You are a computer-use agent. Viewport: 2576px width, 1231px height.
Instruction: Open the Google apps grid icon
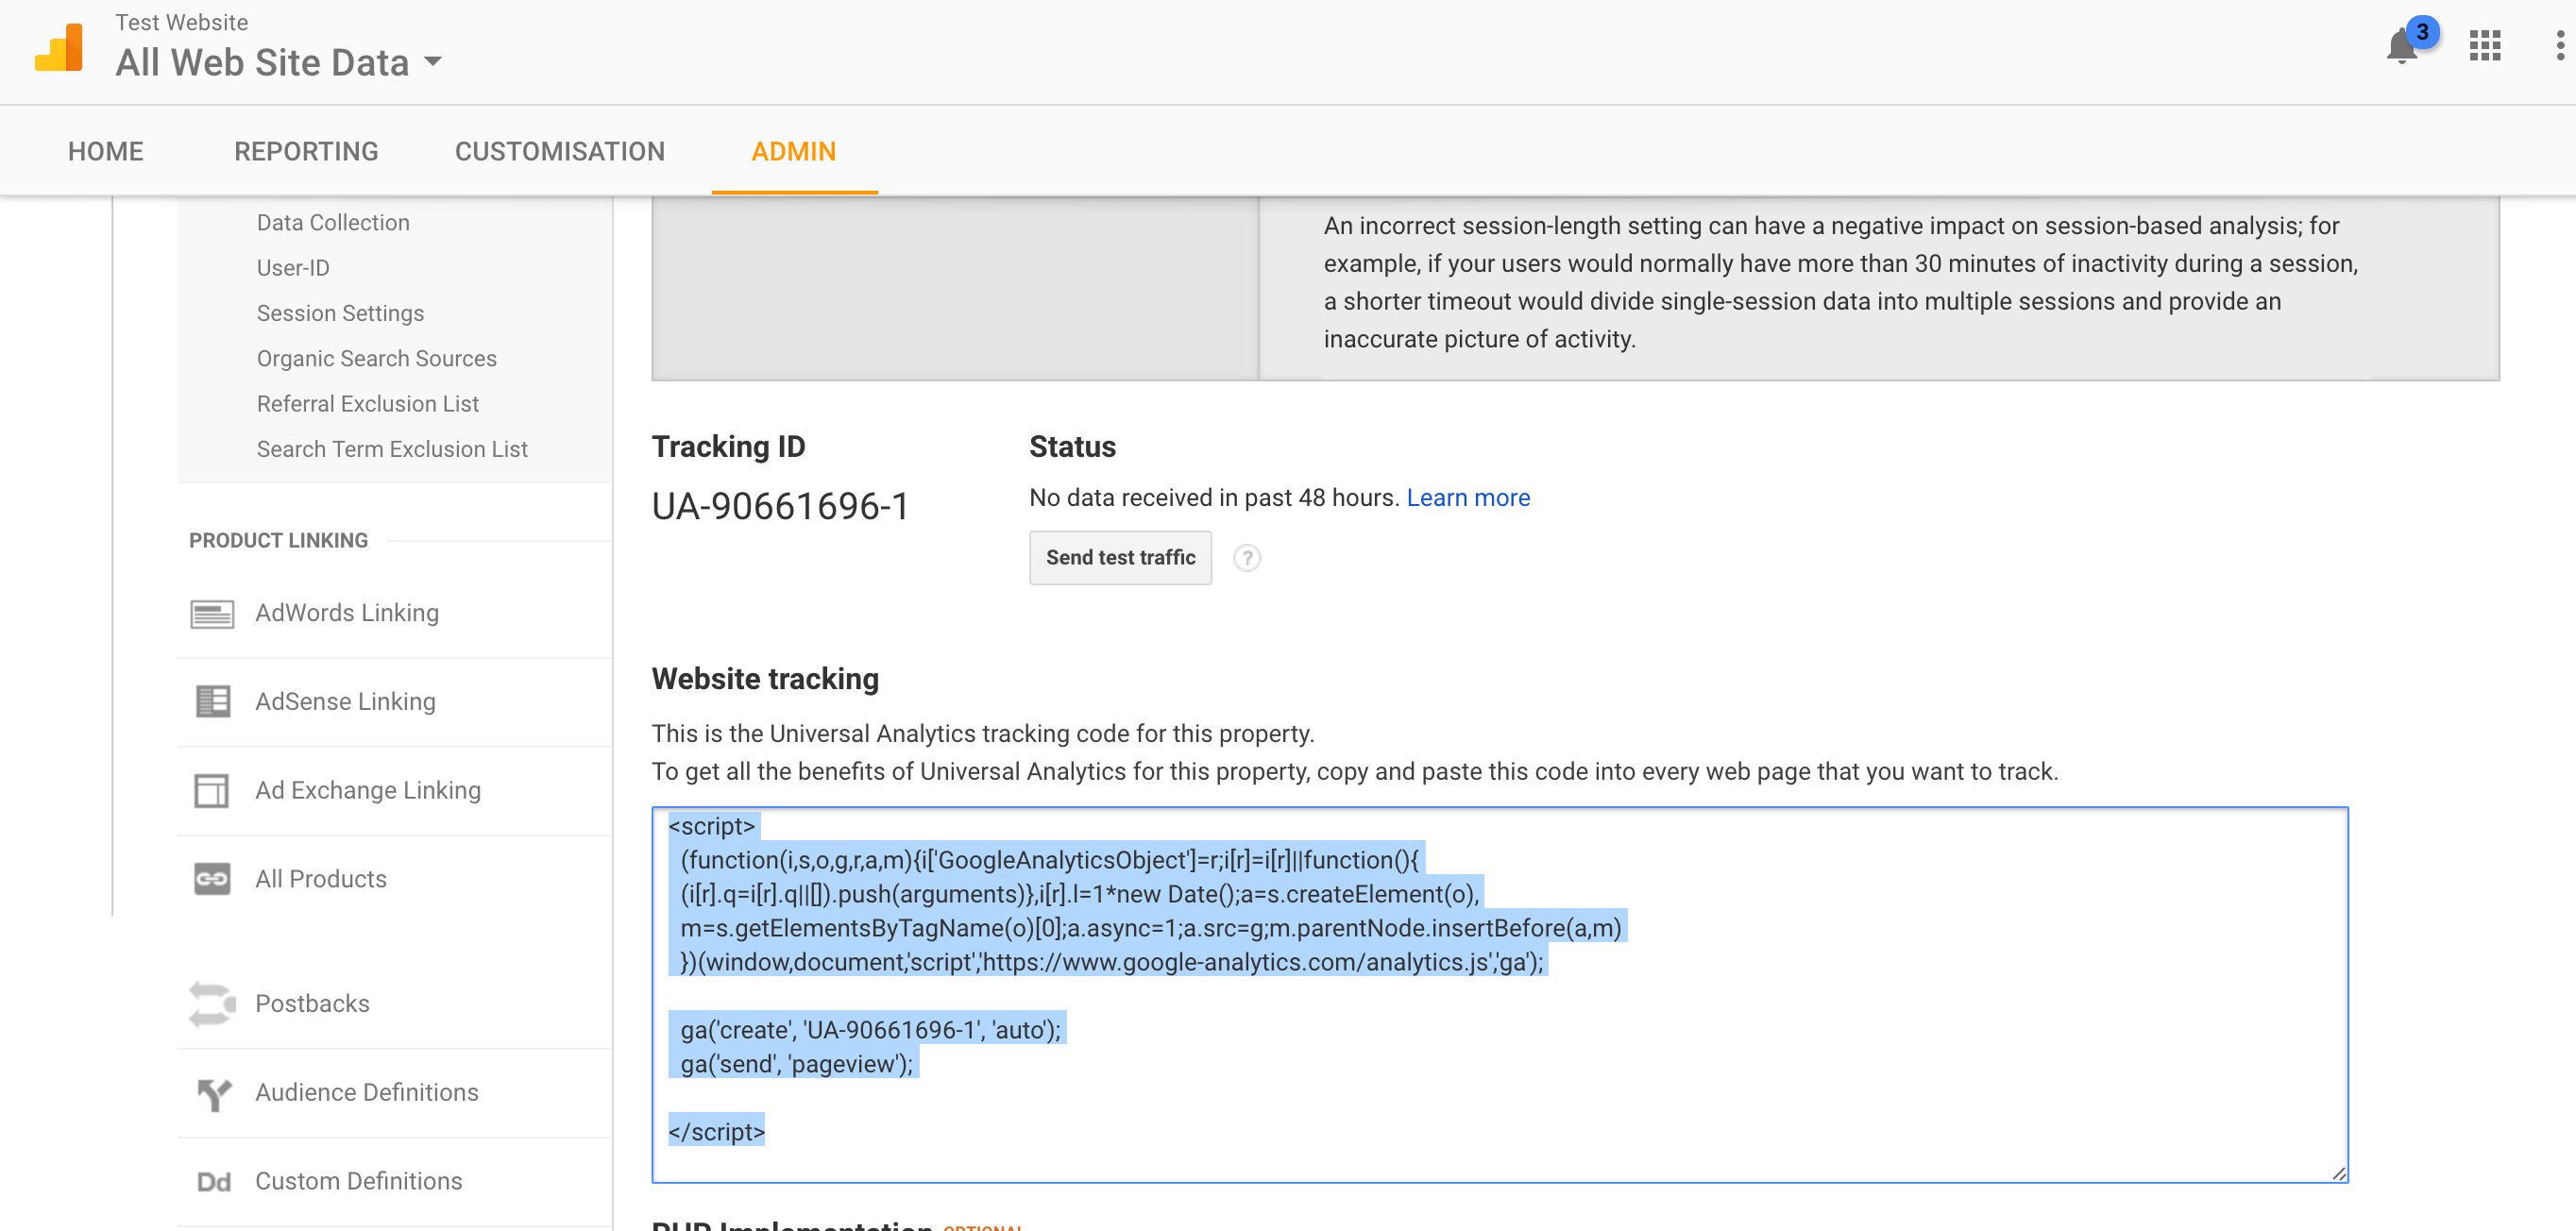[x=2484, y=46]
